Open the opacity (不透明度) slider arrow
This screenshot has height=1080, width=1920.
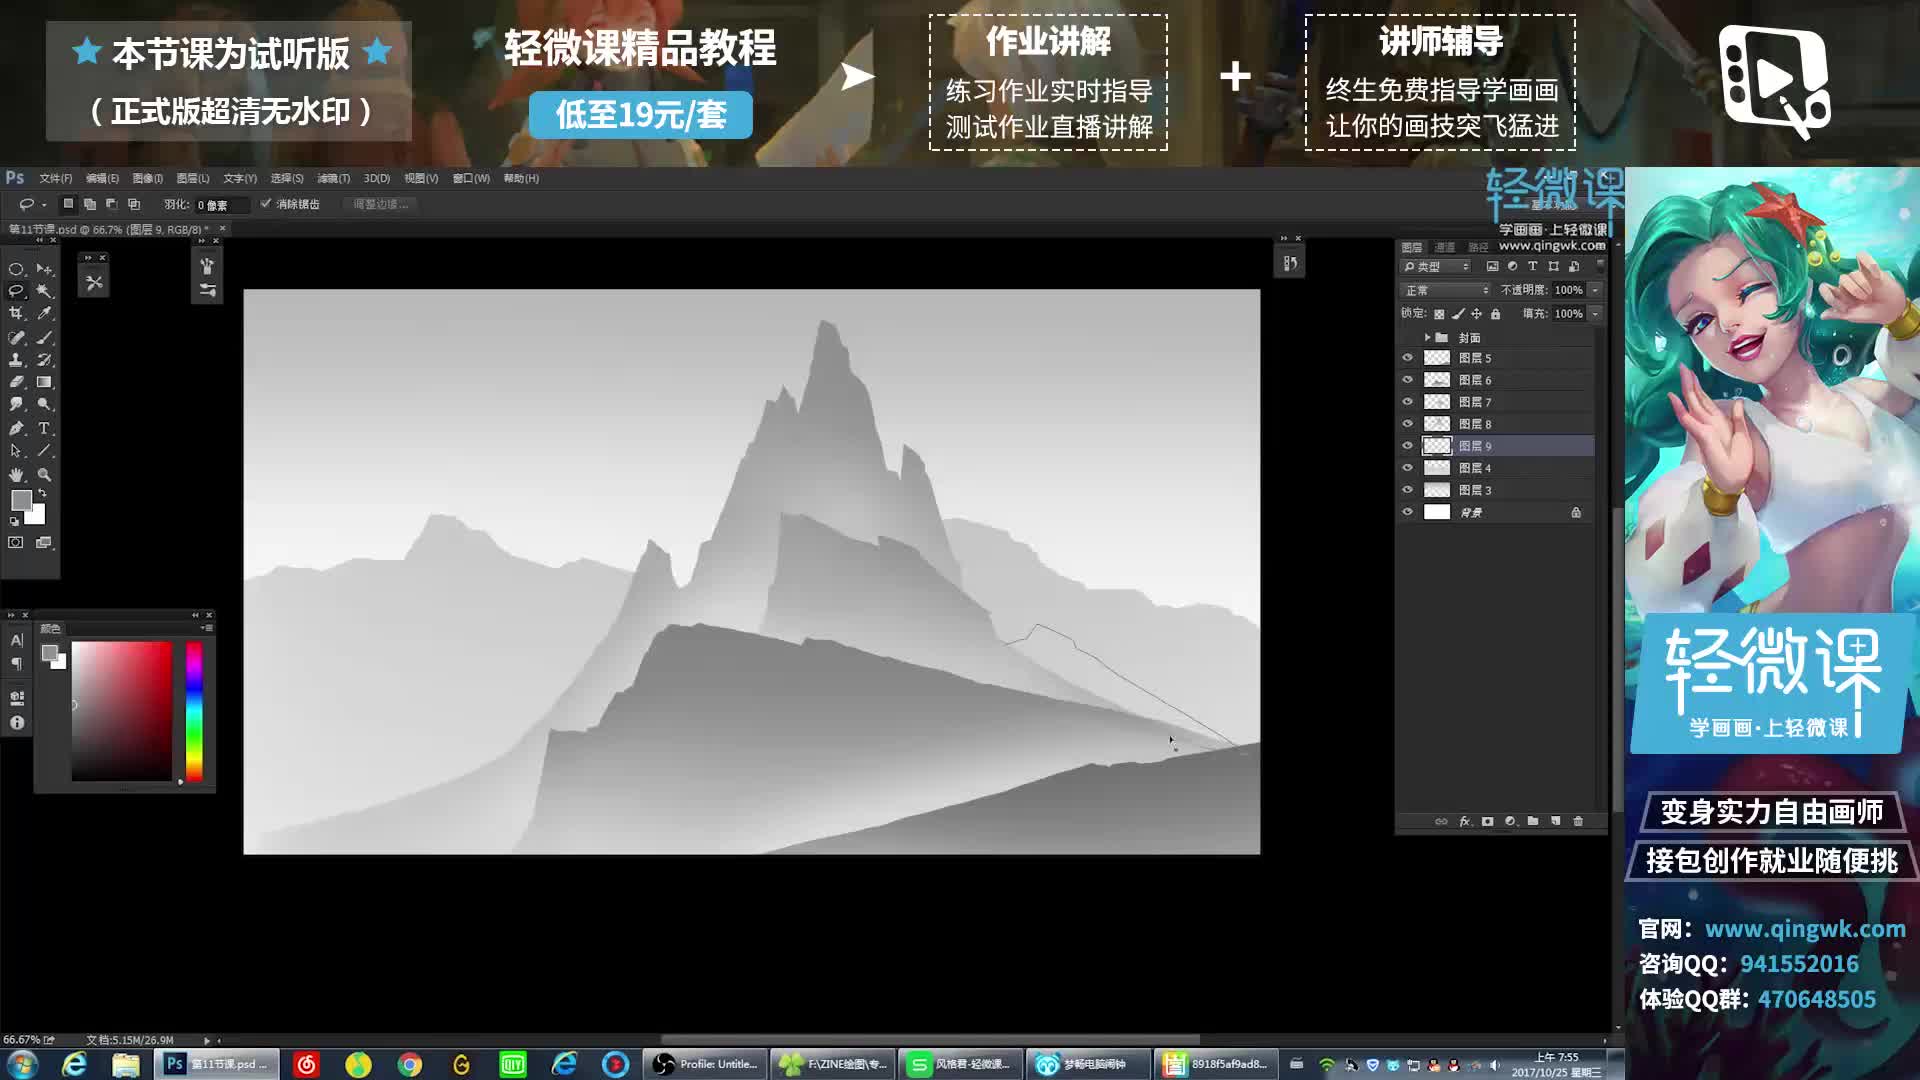coord(1595,290)
